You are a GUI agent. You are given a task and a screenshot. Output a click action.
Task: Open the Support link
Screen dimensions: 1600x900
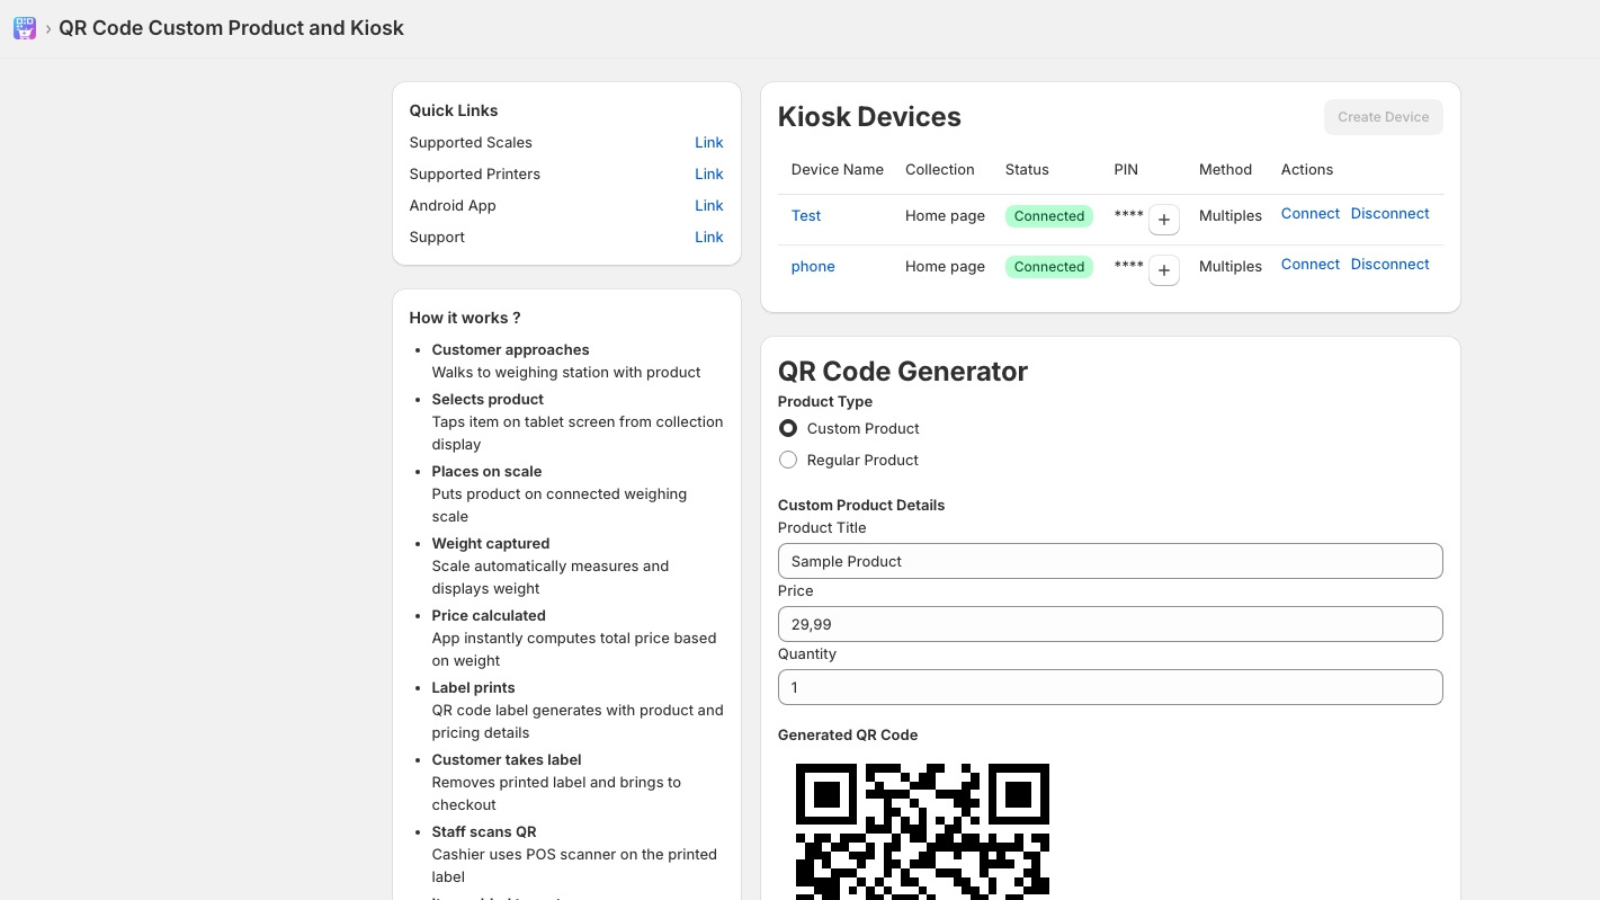coord(708,237)
